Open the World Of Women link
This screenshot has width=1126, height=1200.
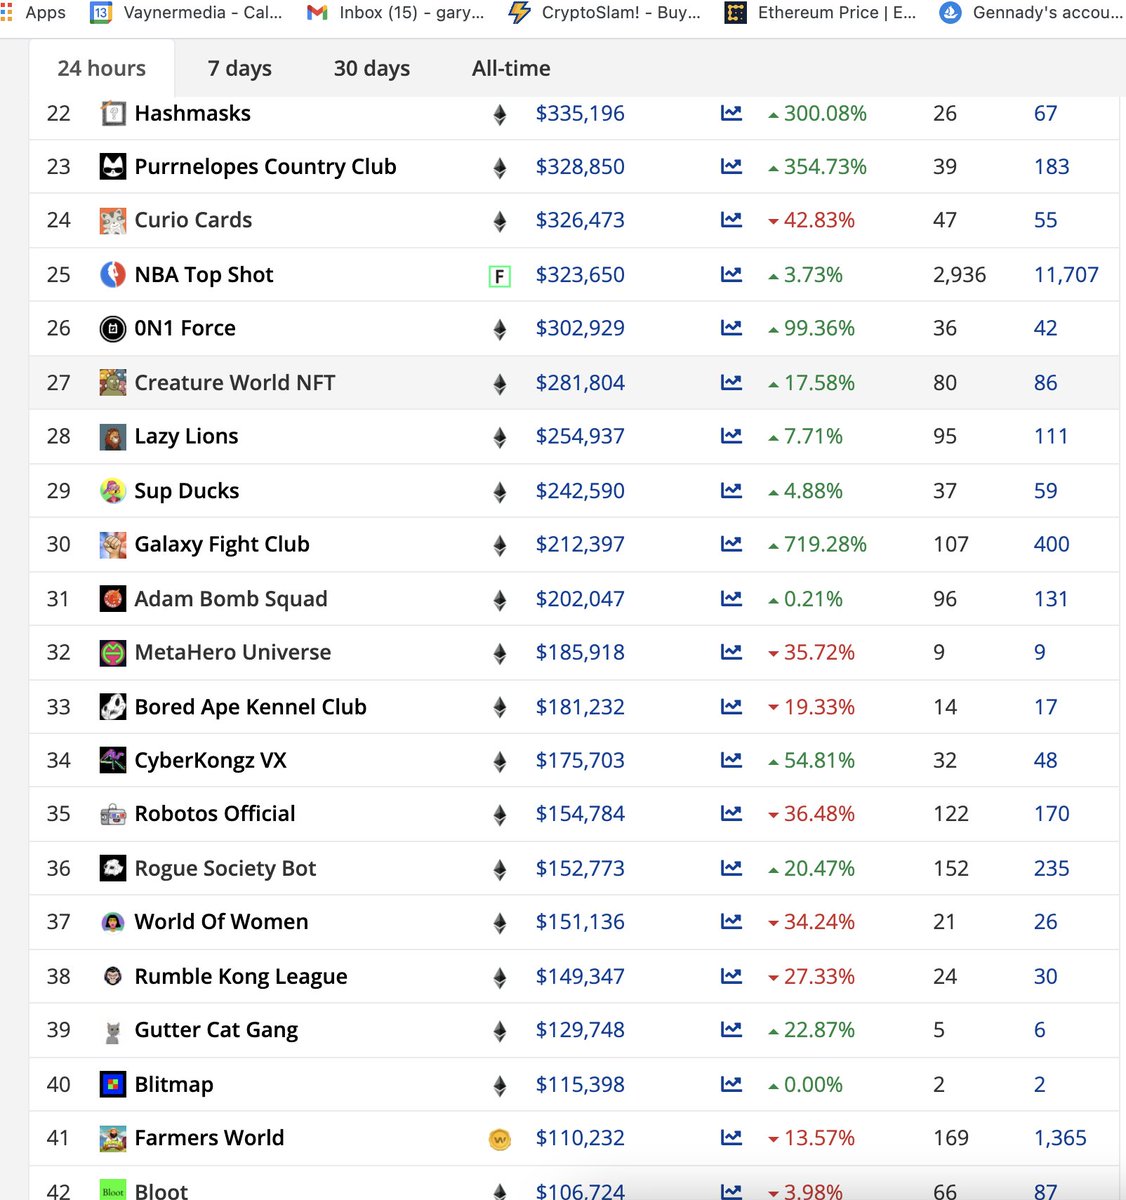pyautogui.click(x=221, y=922)
